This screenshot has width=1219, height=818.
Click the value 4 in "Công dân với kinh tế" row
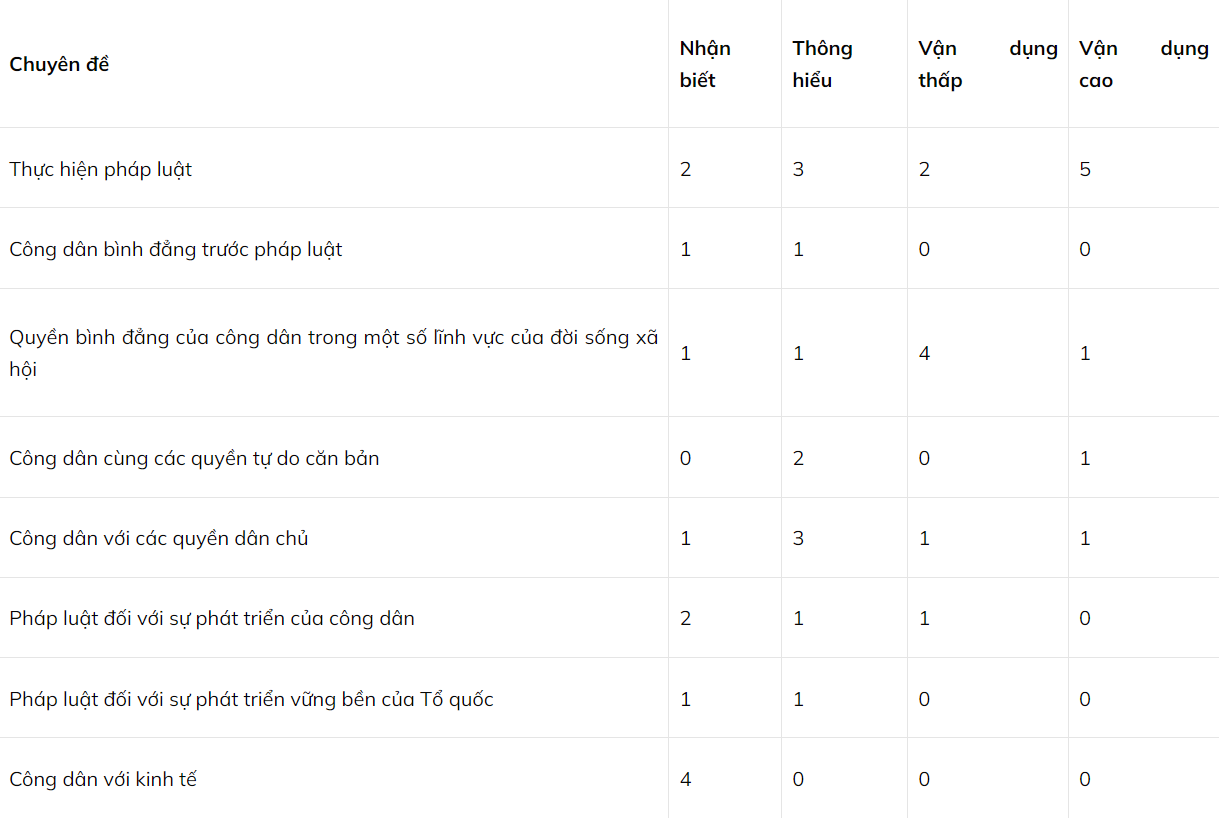tap(685, 779)
